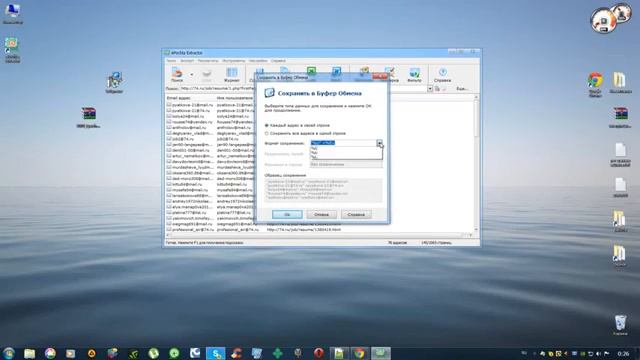Image resolution: width=640 pixels, height=360 pixels.
Task: Open the WinRAR archive icon on left desktop
Action: (x=89, y=117)
